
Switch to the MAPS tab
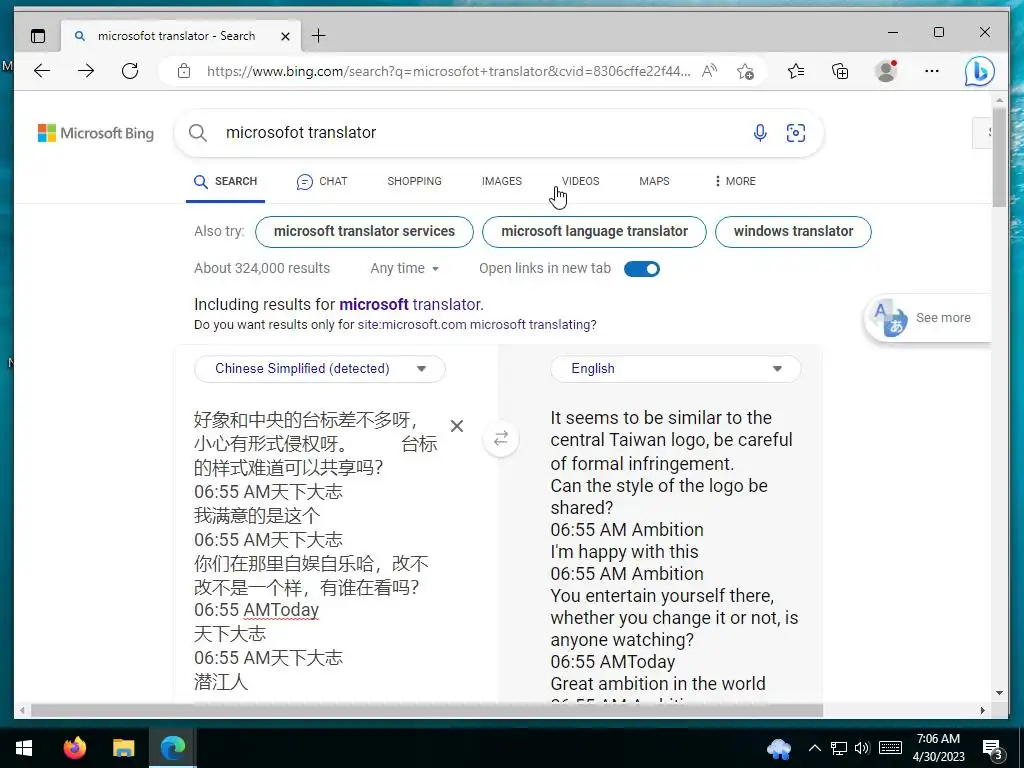(x=654, y=182)
